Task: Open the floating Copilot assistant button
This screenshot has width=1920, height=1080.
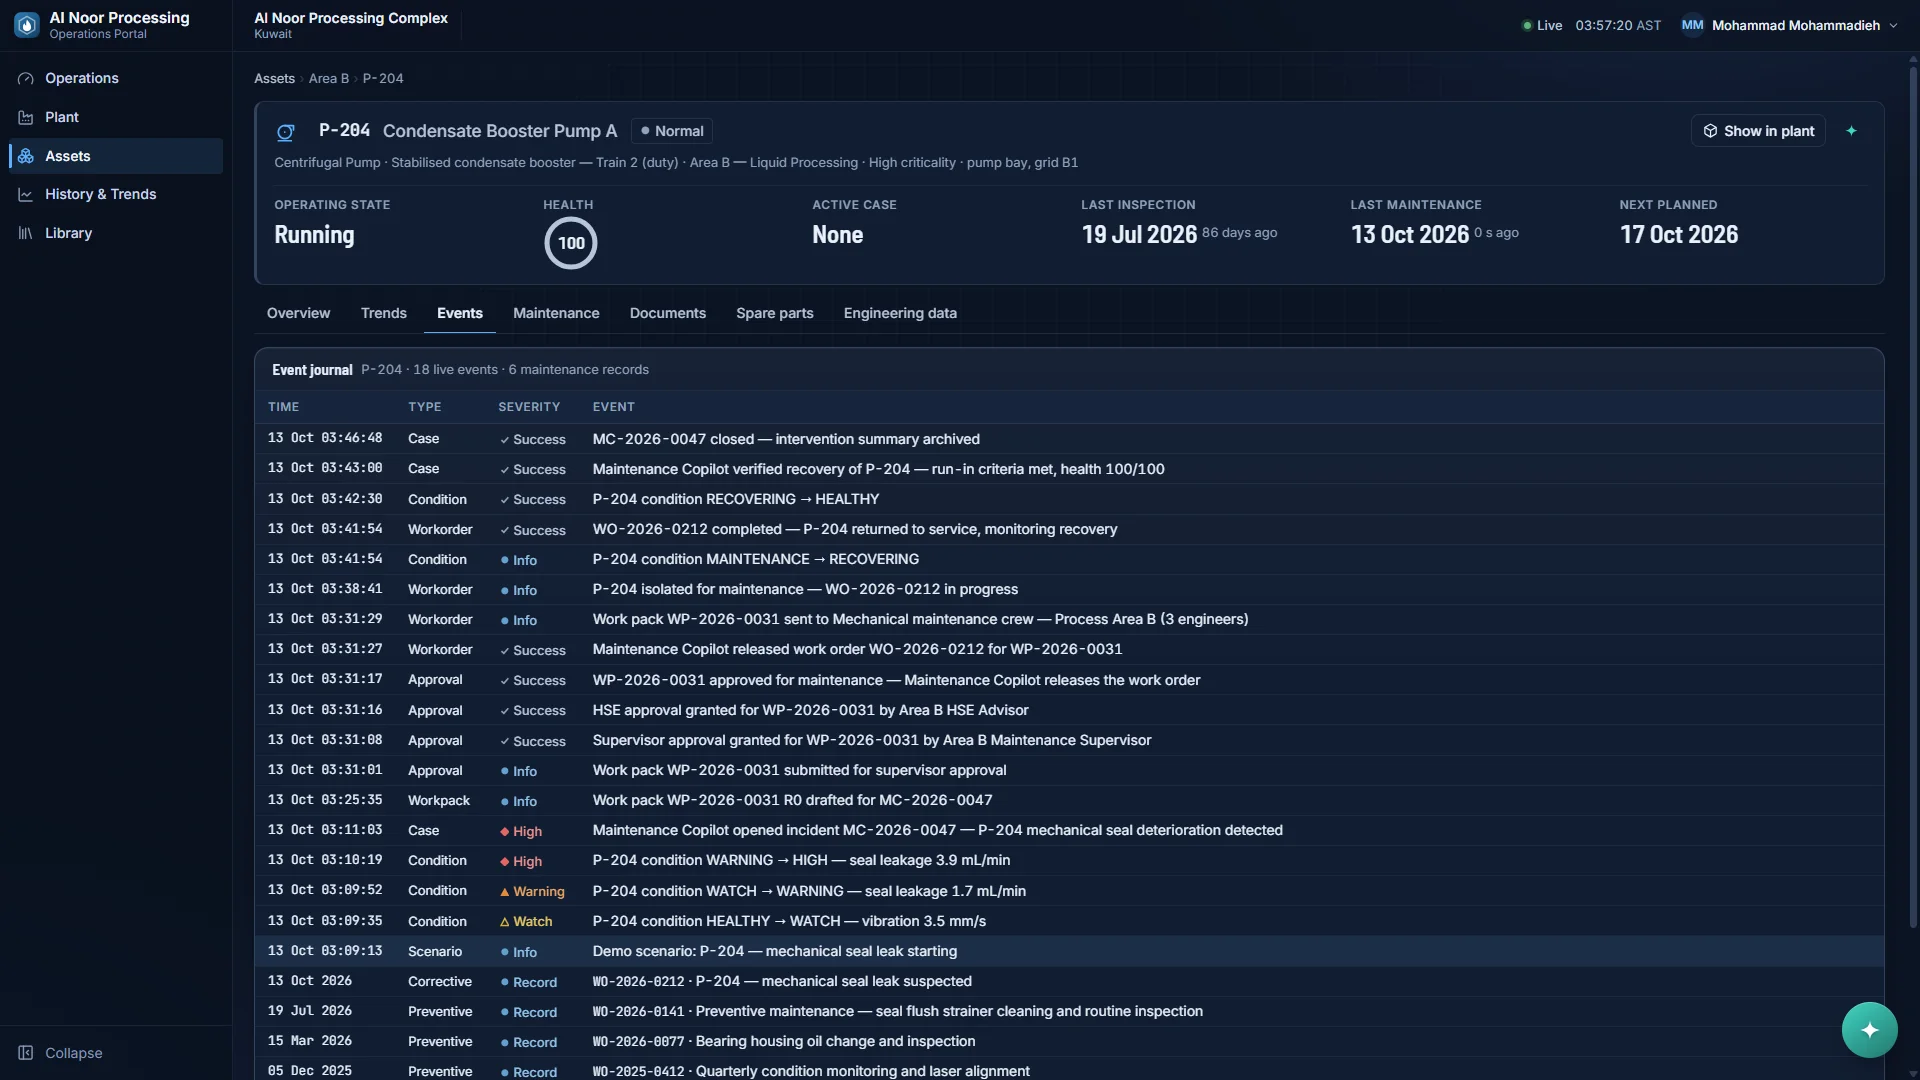Action: pos(1869,1030)
